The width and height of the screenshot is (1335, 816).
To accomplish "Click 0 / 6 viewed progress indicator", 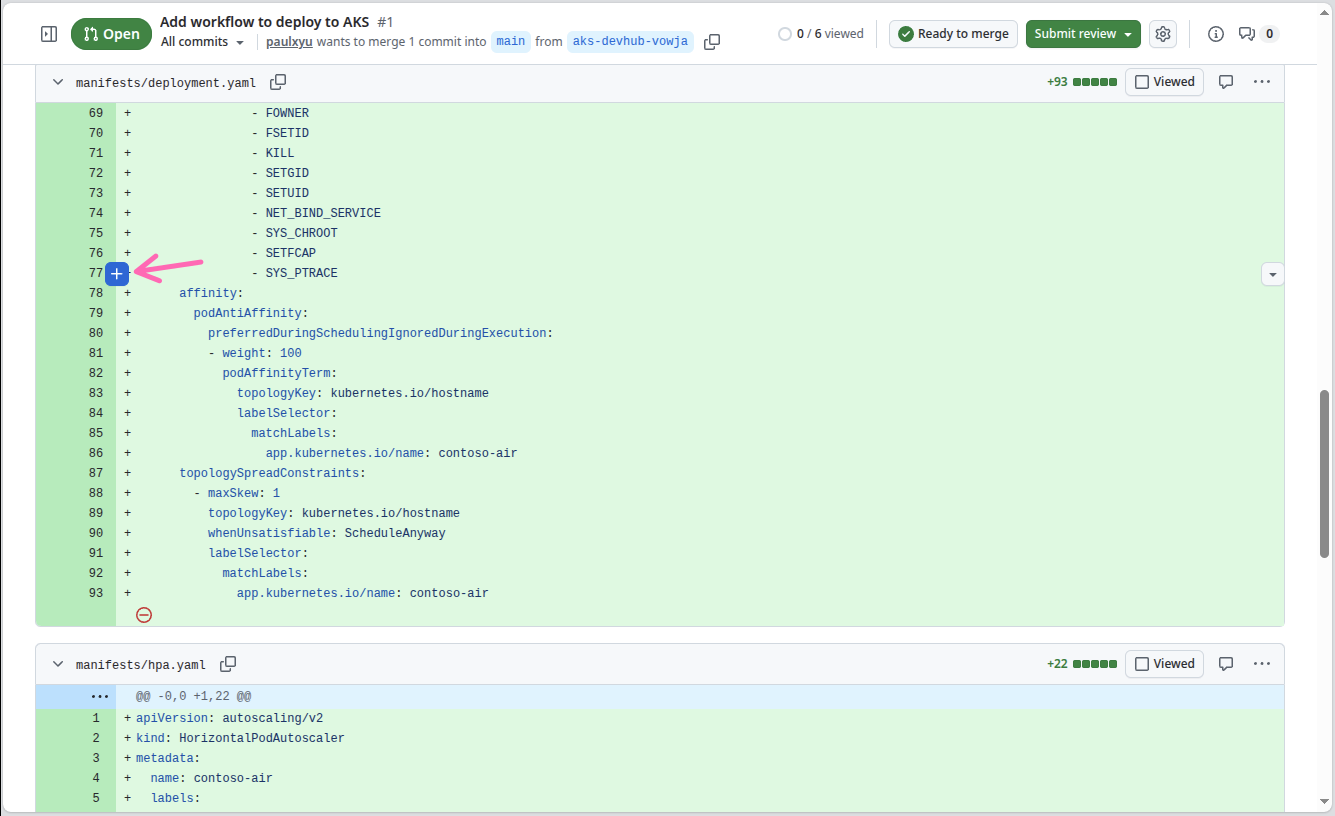I will tap(821, 34).
